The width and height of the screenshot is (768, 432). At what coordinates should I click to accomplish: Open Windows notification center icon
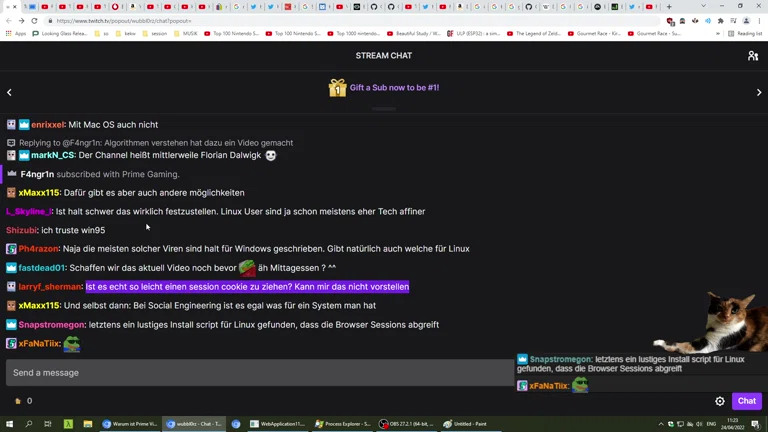pyautogui.click(x=755, y=424)
